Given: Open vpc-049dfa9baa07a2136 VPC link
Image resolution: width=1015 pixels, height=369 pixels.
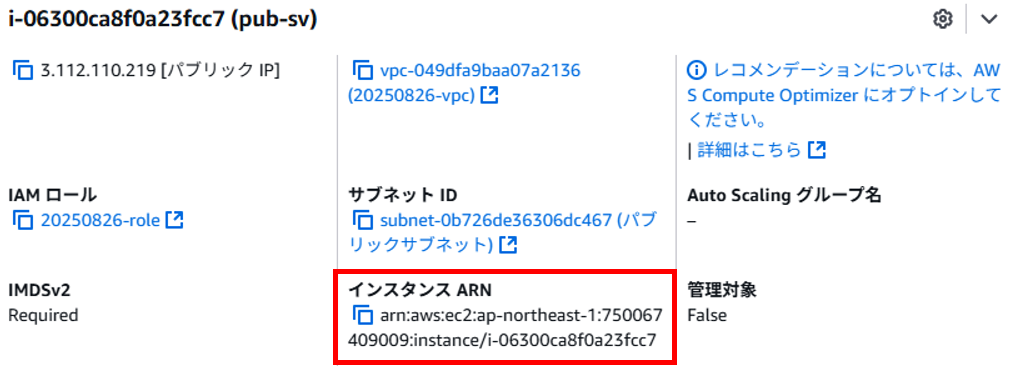Looking at the screenshot, I should tap(463, 82).
